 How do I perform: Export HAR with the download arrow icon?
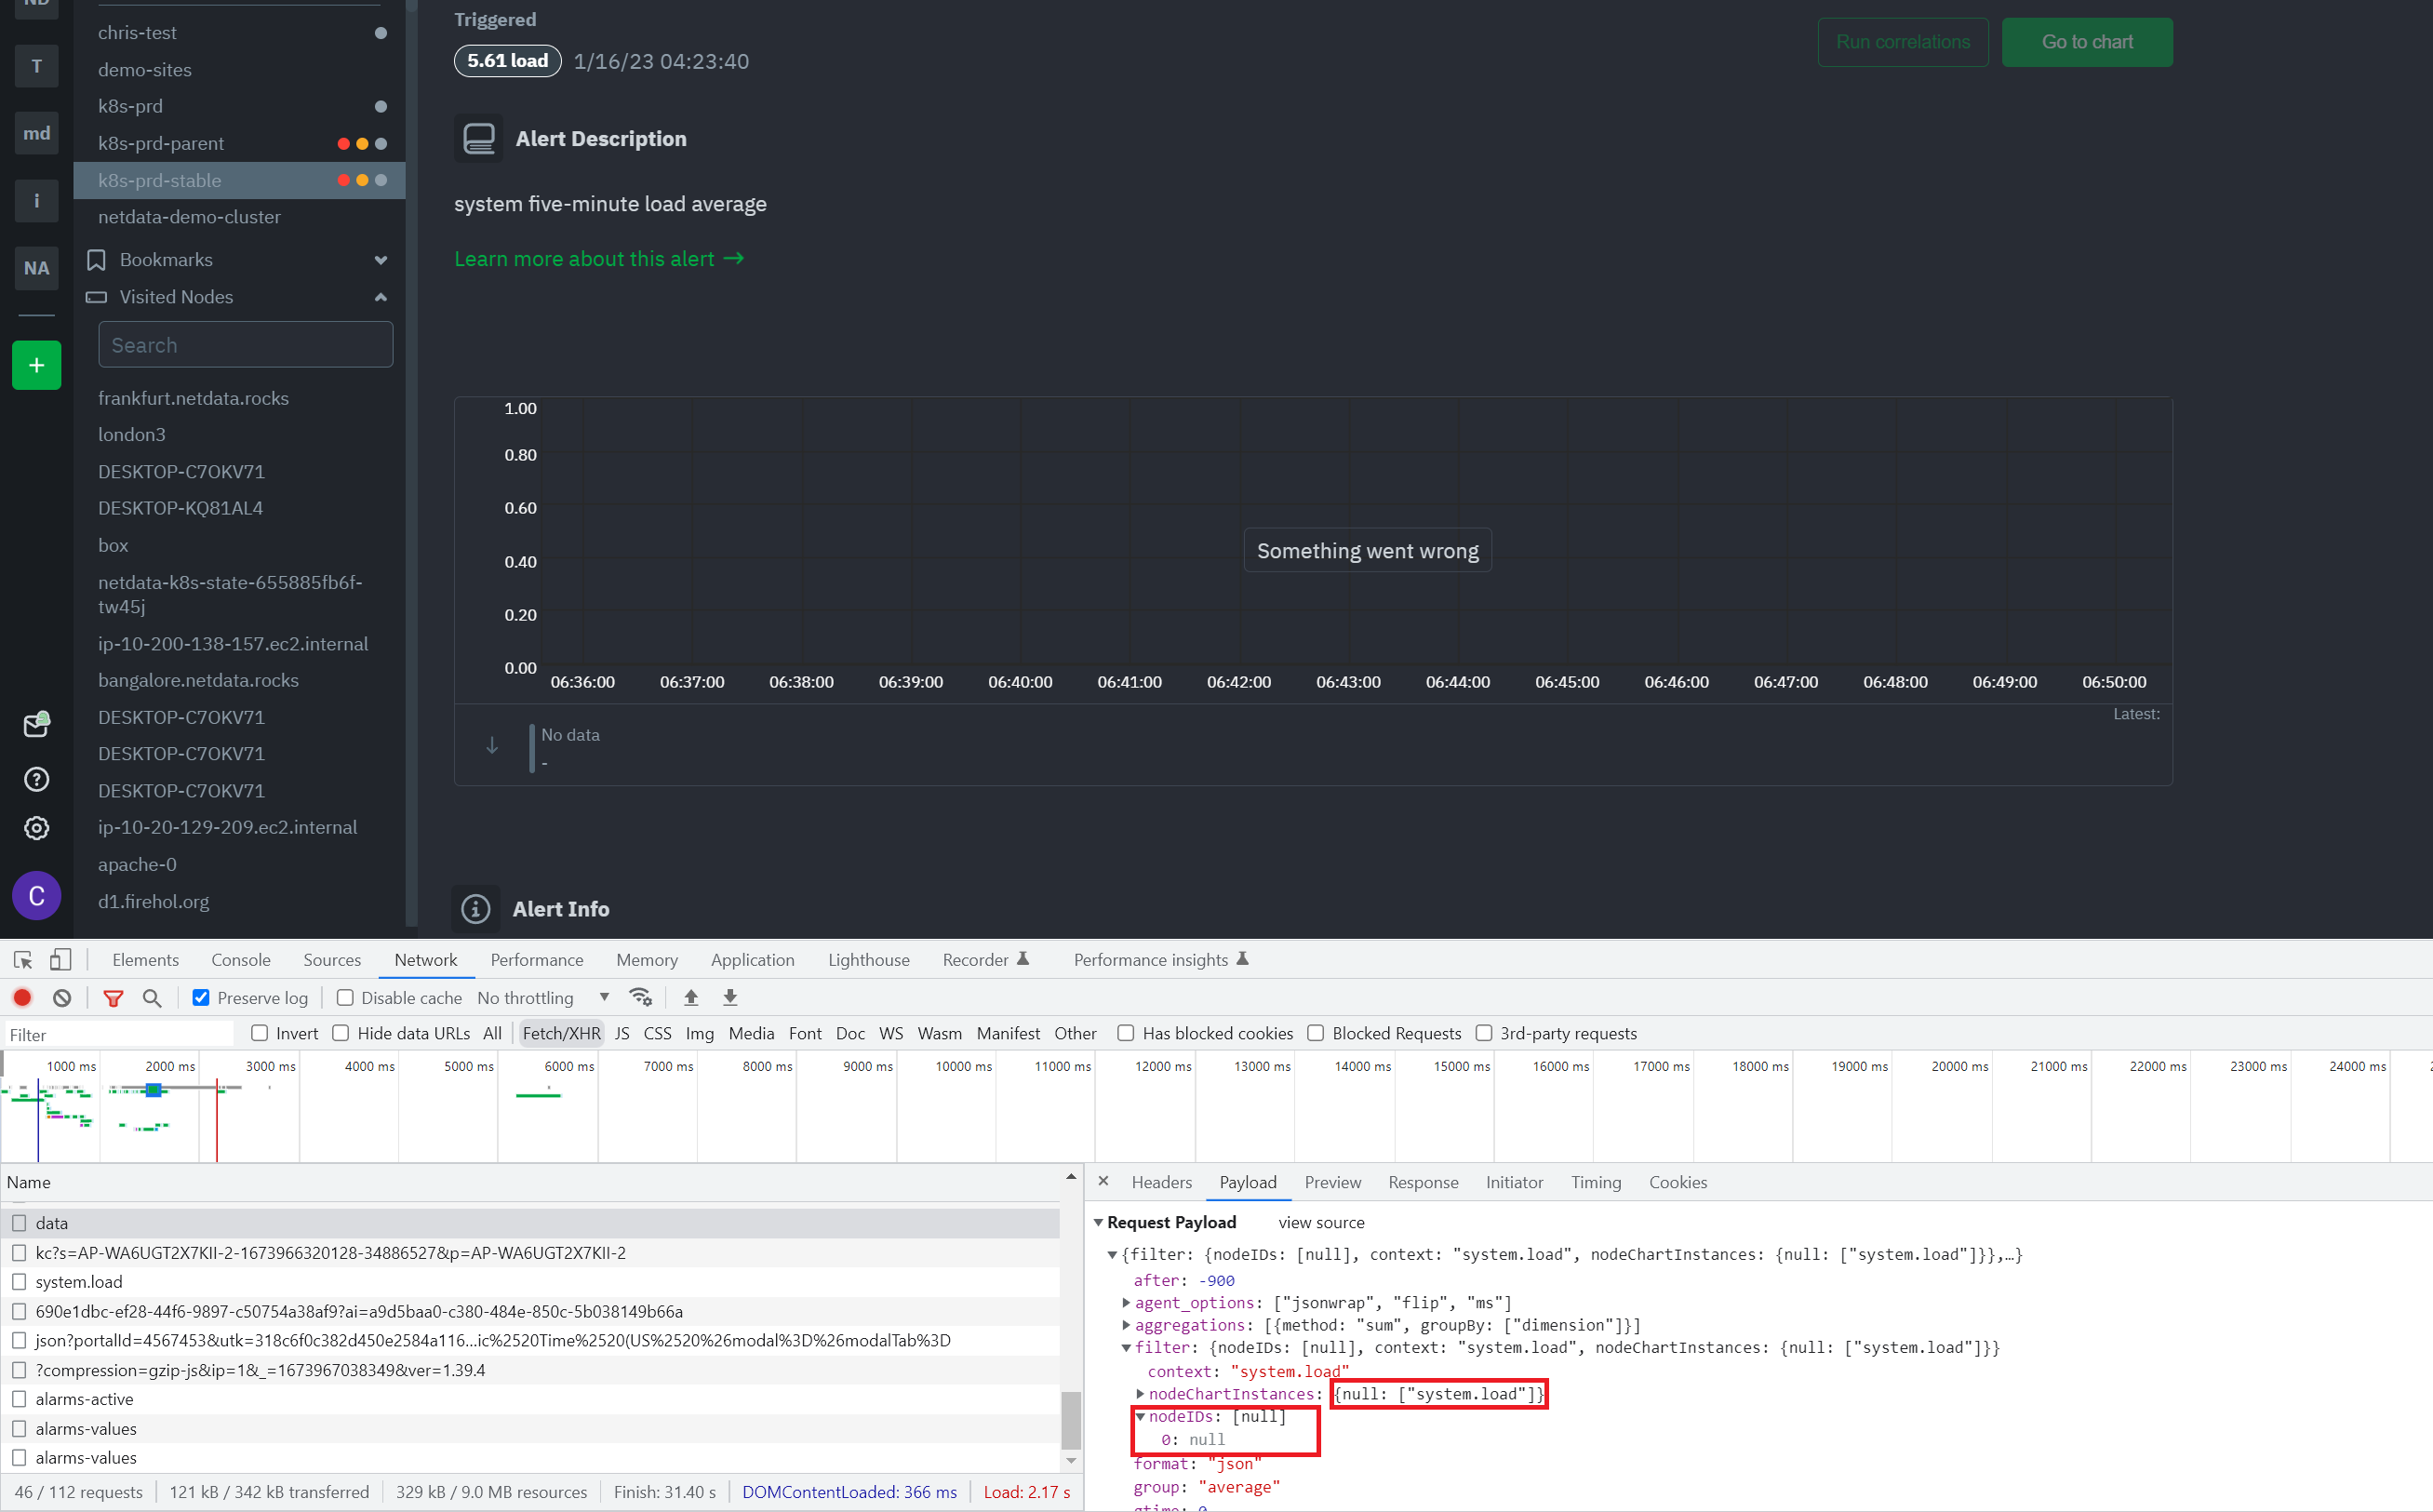(x=730, y=997)
